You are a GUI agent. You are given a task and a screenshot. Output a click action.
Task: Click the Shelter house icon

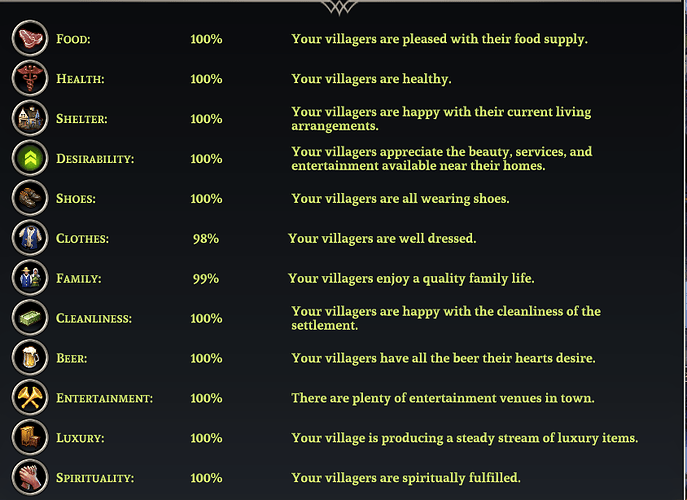tap(28, 119)
